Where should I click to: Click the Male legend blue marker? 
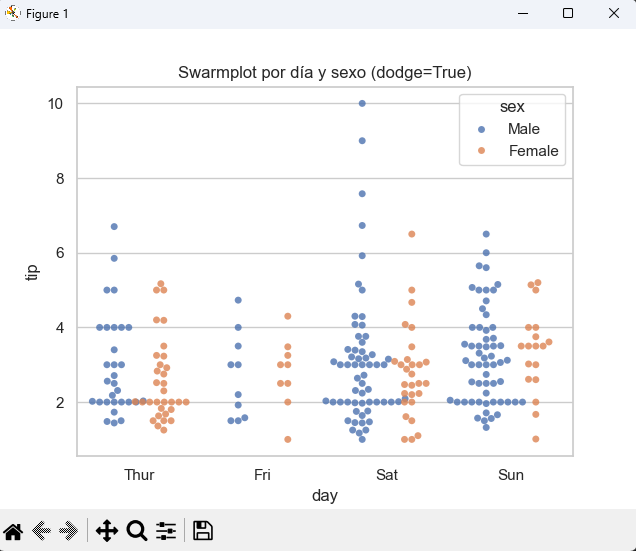pyautogui.click(x=481, y=130)
